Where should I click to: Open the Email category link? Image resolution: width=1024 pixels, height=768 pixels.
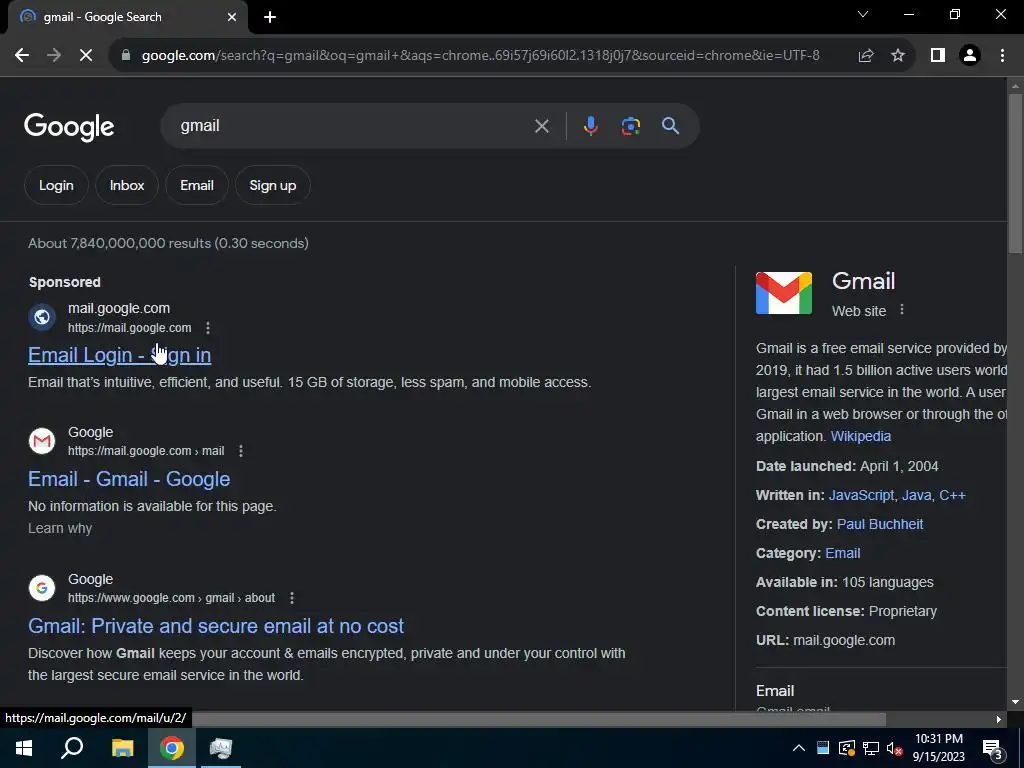click(842, 553)
